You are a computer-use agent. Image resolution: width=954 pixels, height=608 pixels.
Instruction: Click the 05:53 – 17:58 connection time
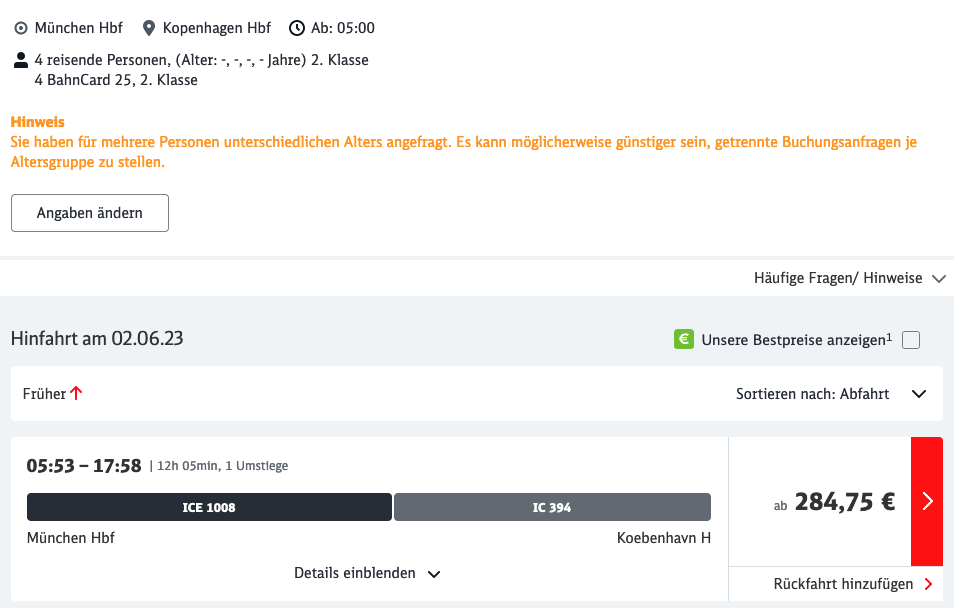pyautogui.click(x=84, y=465)
